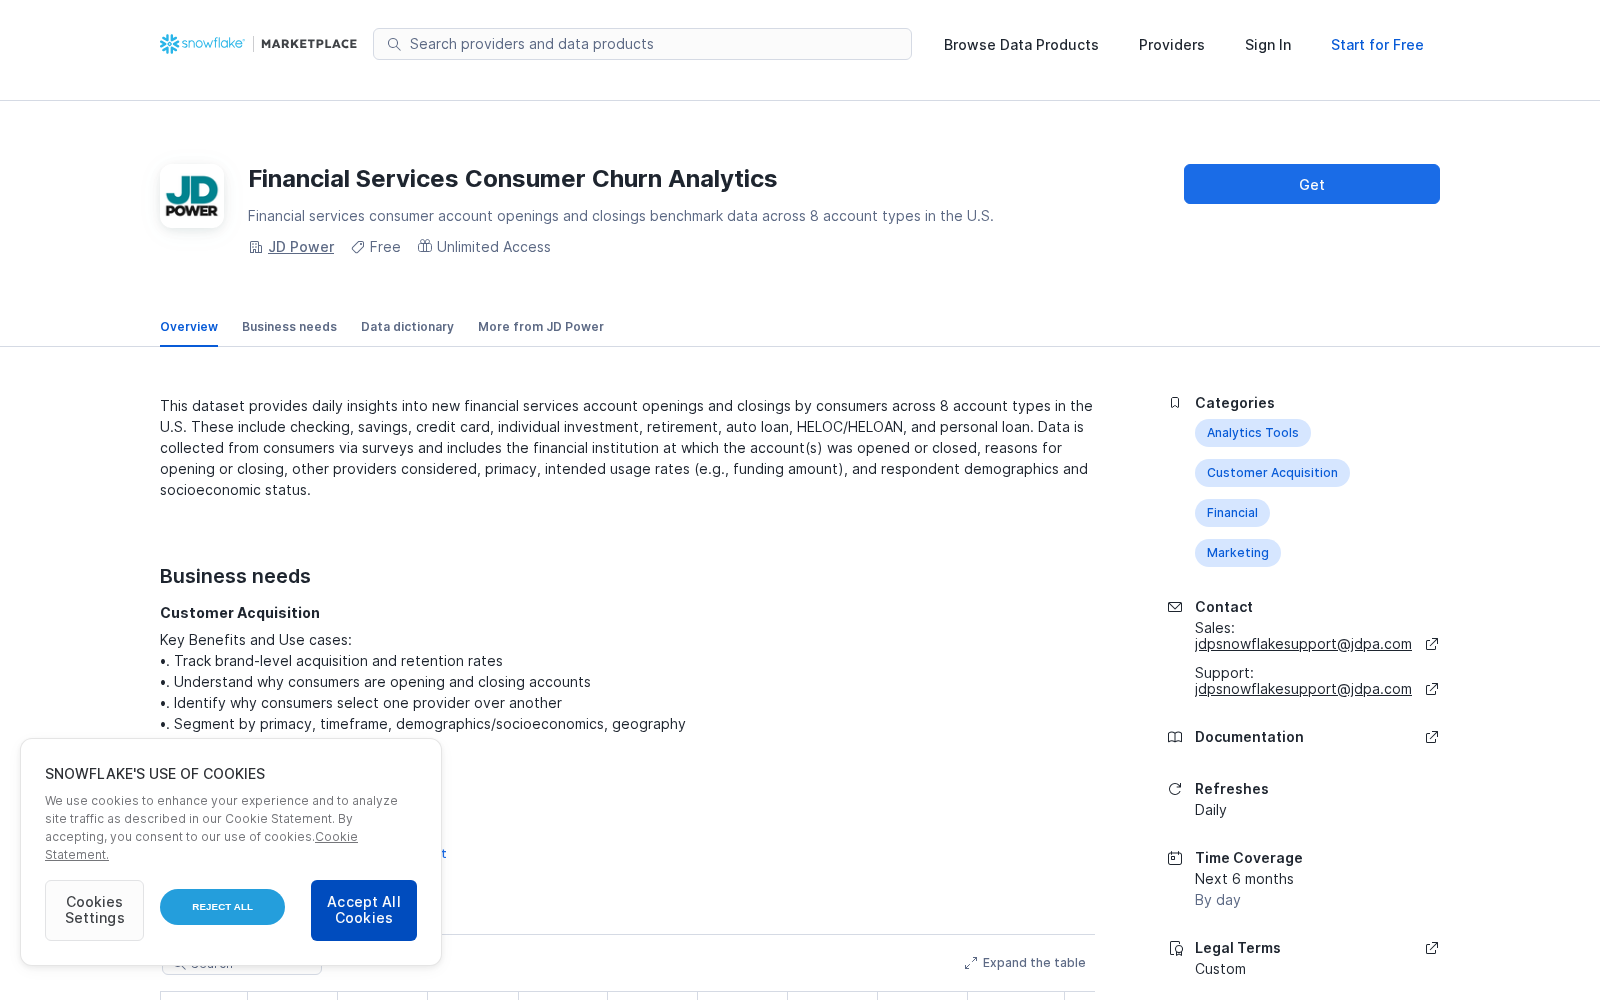This screenshot has height=1000, width=1600.
Task: Click the Refreshes circular arrow icon
Action: (1175, 789)
